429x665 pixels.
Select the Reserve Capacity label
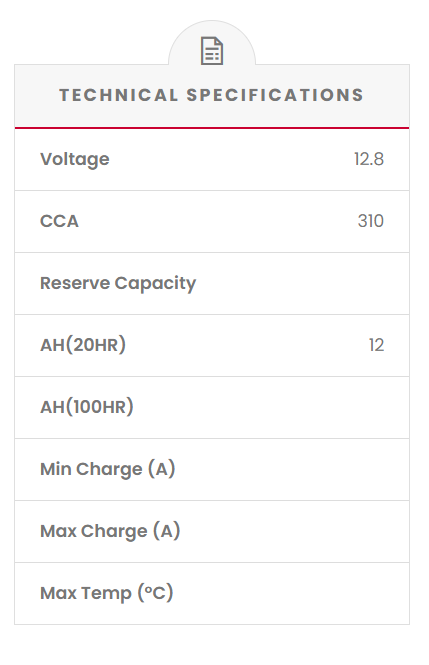pyautogui.click(x=118, y=283)
